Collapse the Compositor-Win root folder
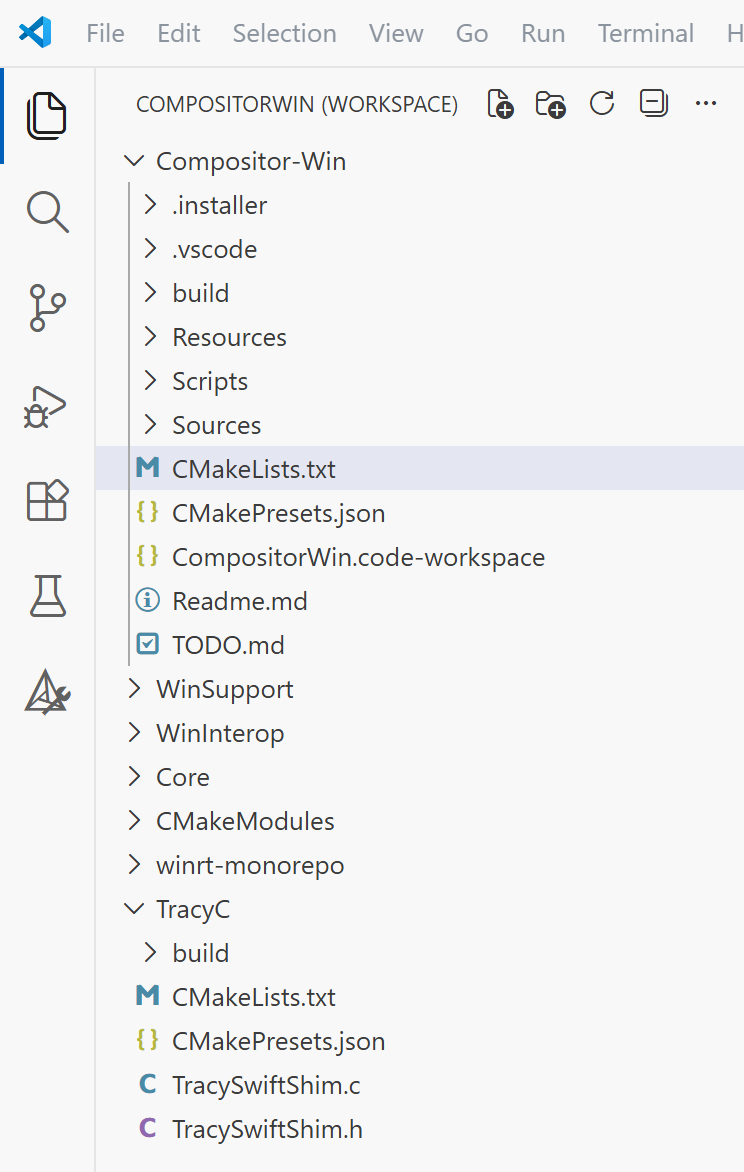This screenshot has width=744, height=1172. pos(250,161)
